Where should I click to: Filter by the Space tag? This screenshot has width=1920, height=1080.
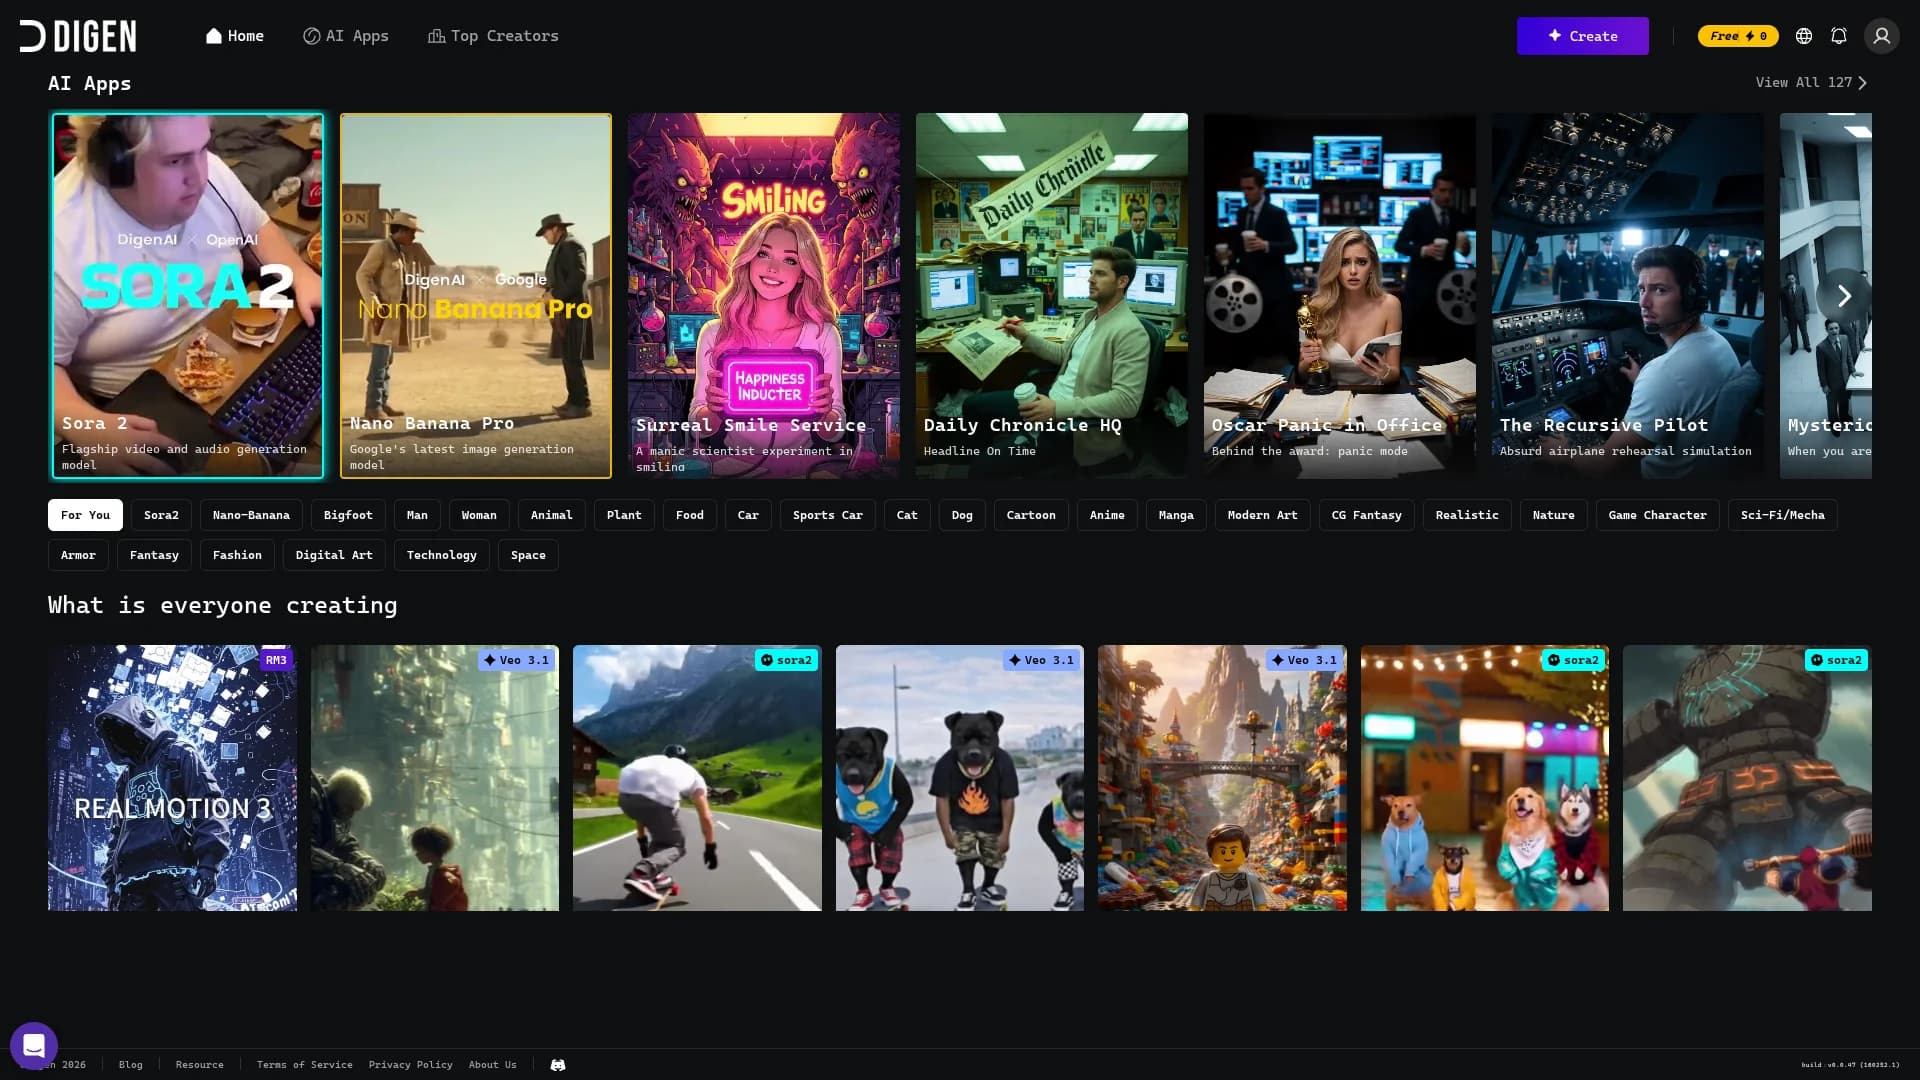pos(528,555)
